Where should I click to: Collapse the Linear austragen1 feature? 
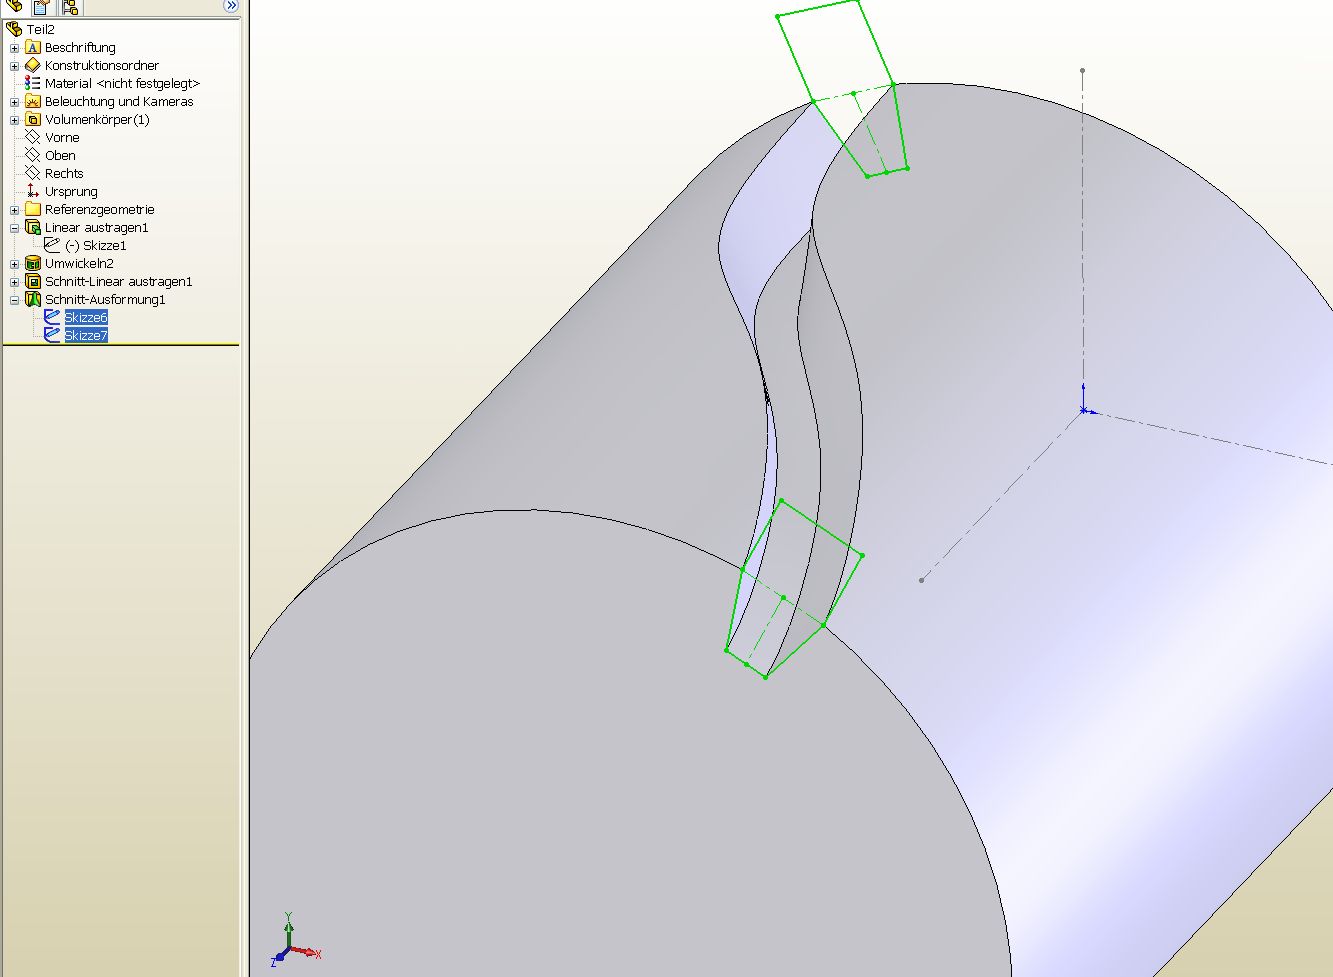(x=14, y=228)
